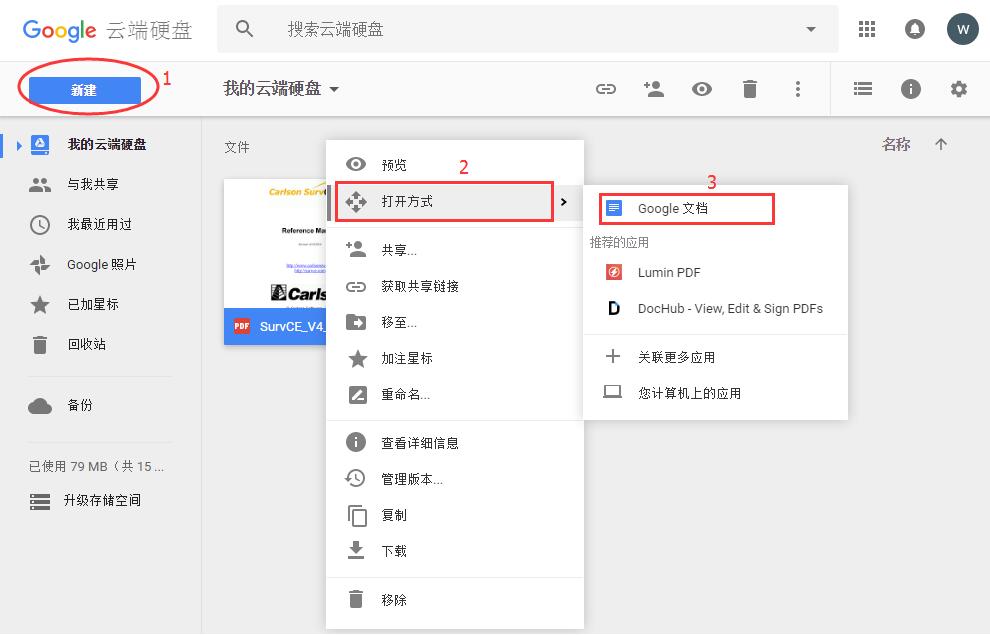Select Lumin PDF in submenu
The height and width of the screenshot is (635, 990).
715,273
